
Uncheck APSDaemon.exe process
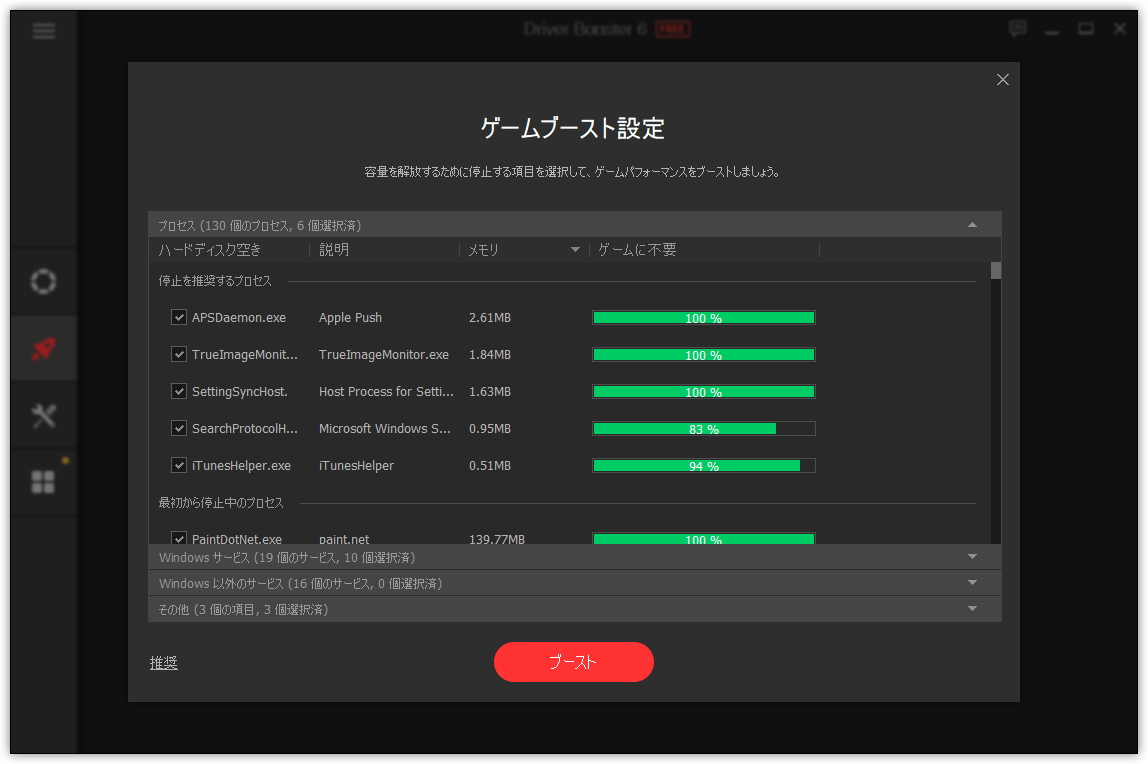pos(179,317)
